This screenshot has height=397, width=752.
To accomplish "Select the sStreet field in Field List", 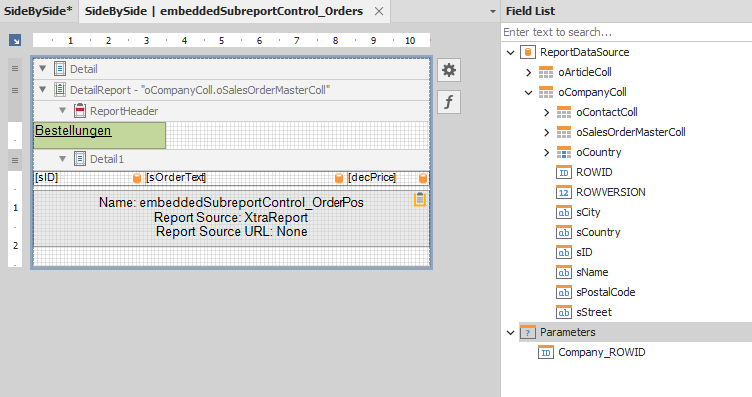I will [x=594, y=312].
